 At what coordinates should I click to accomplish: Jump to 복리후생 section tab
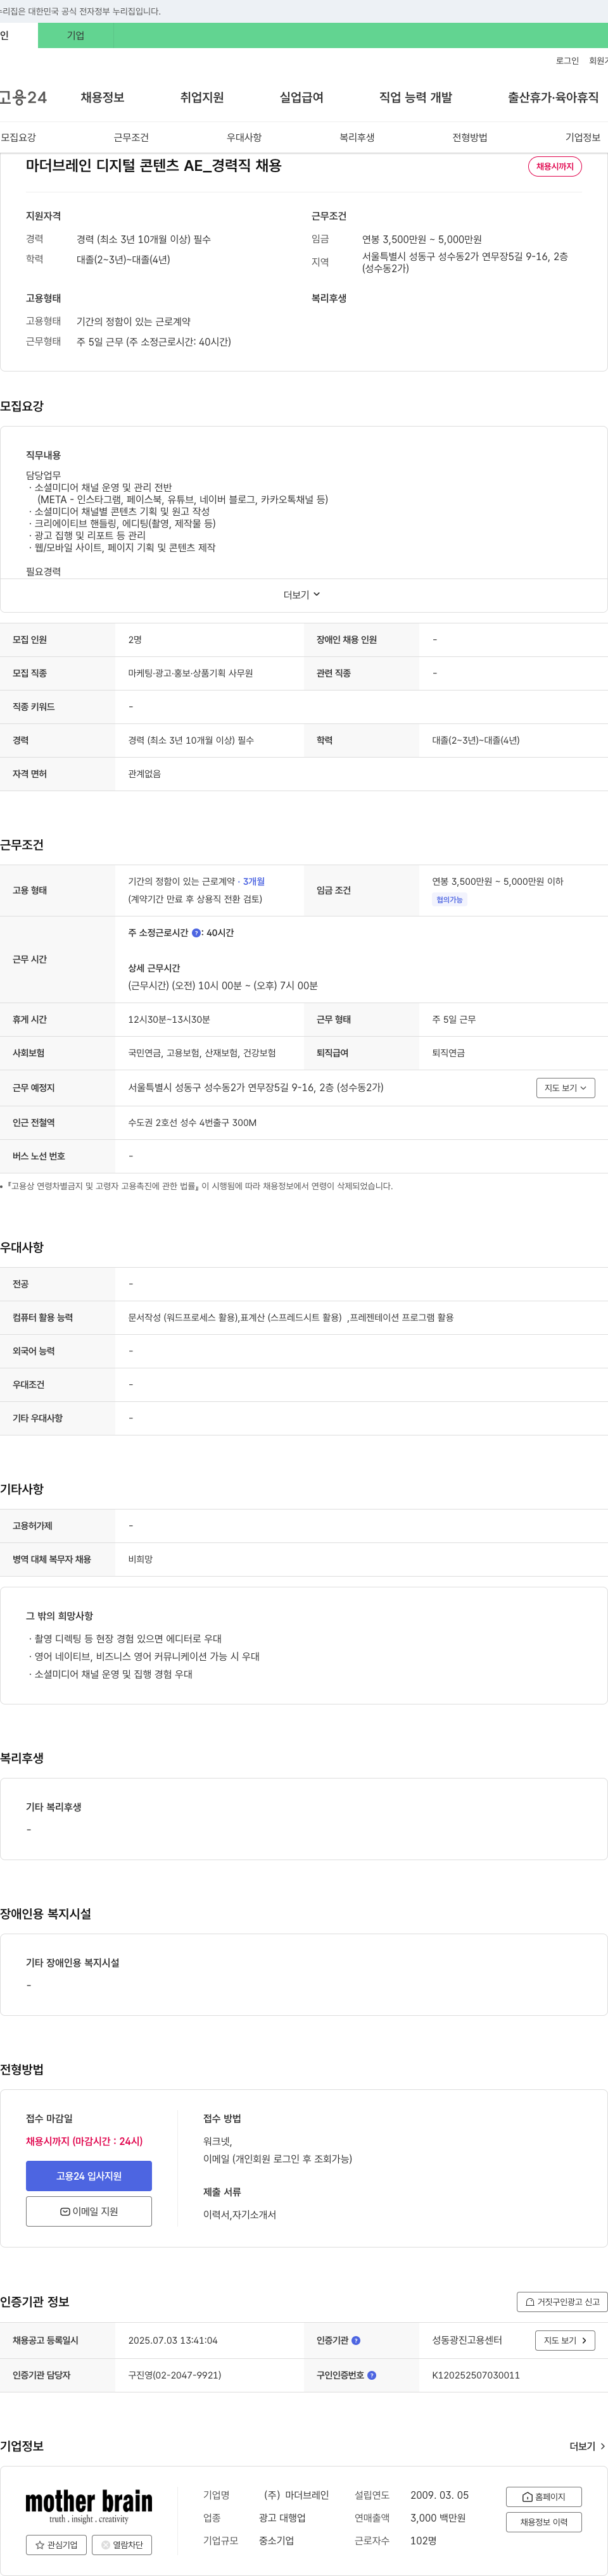357,138
